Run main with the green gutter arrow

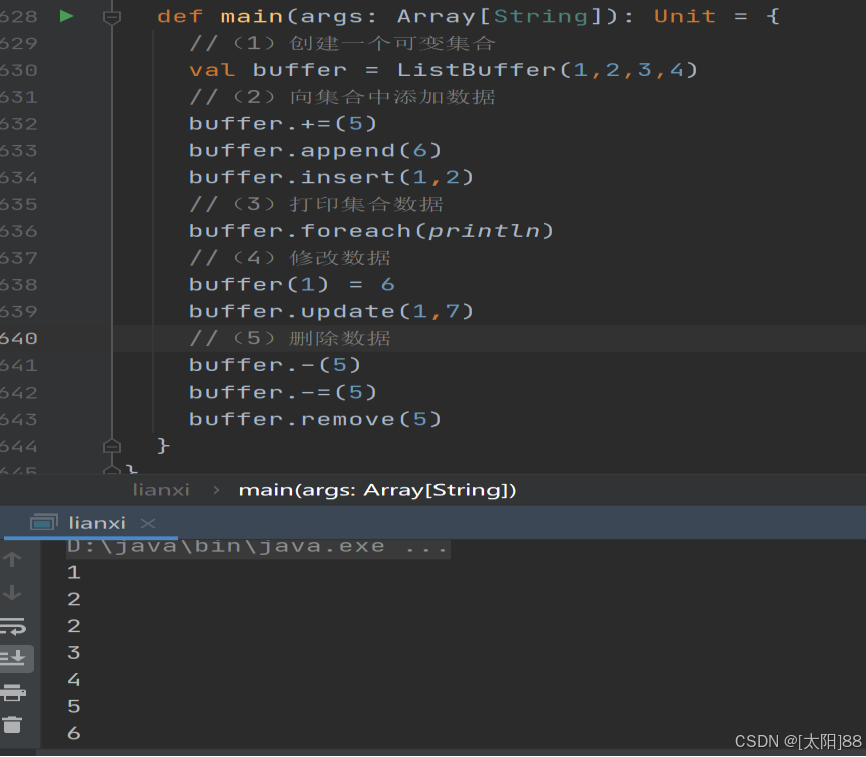point(66,16)
